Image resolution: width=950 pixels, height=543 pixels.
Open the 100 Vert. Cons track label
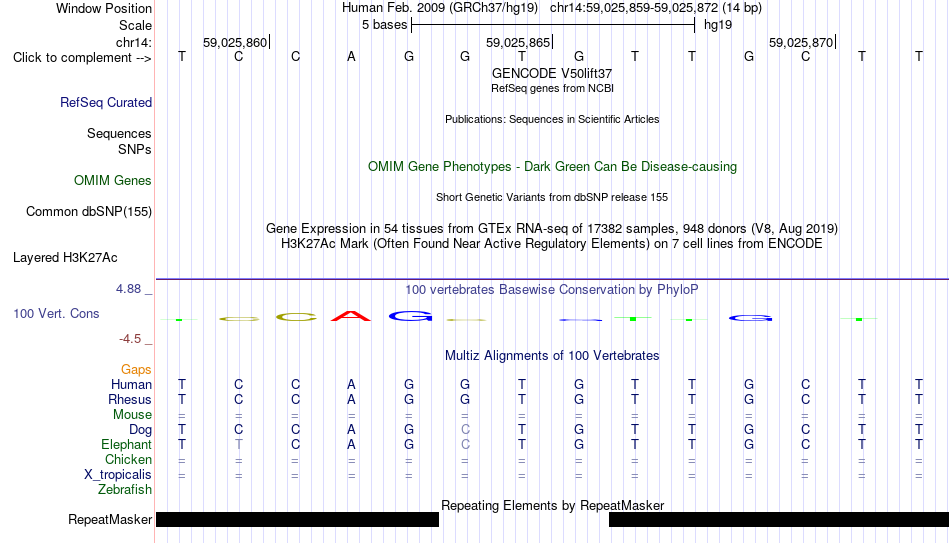coord(56,313)
